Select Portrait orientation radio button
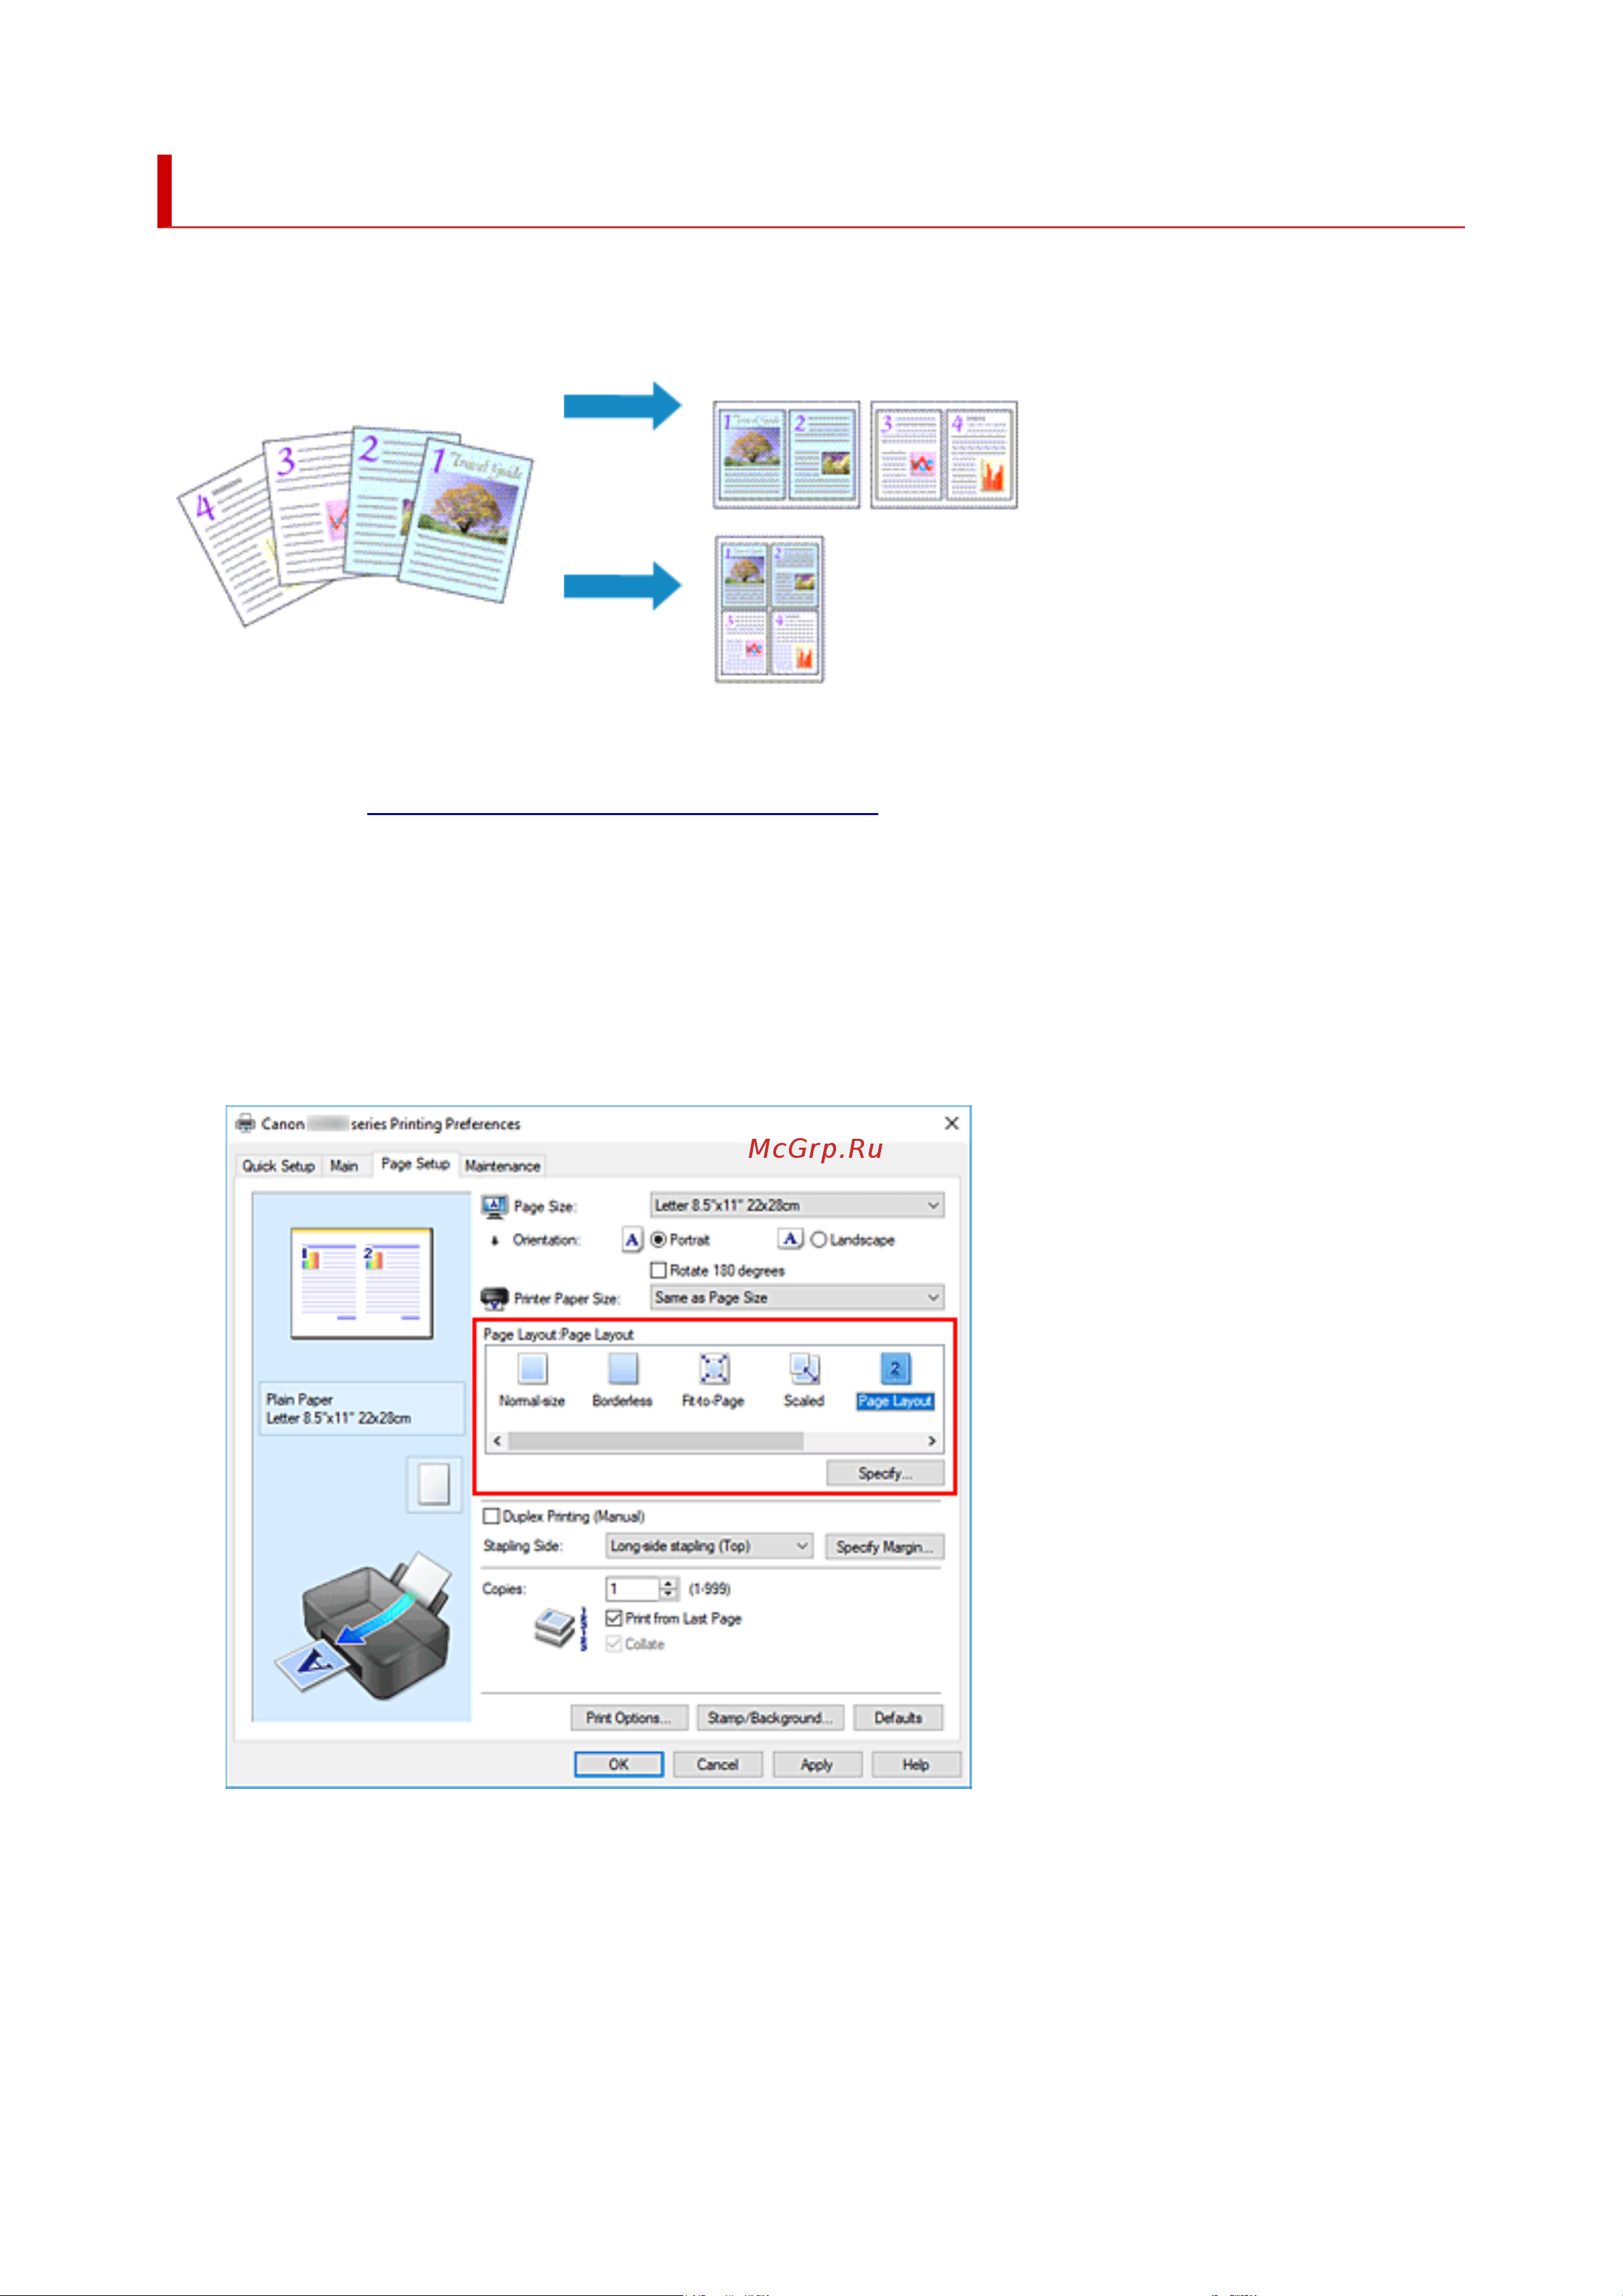The image size is (1623, 2296). click(x=658, y=1240)
